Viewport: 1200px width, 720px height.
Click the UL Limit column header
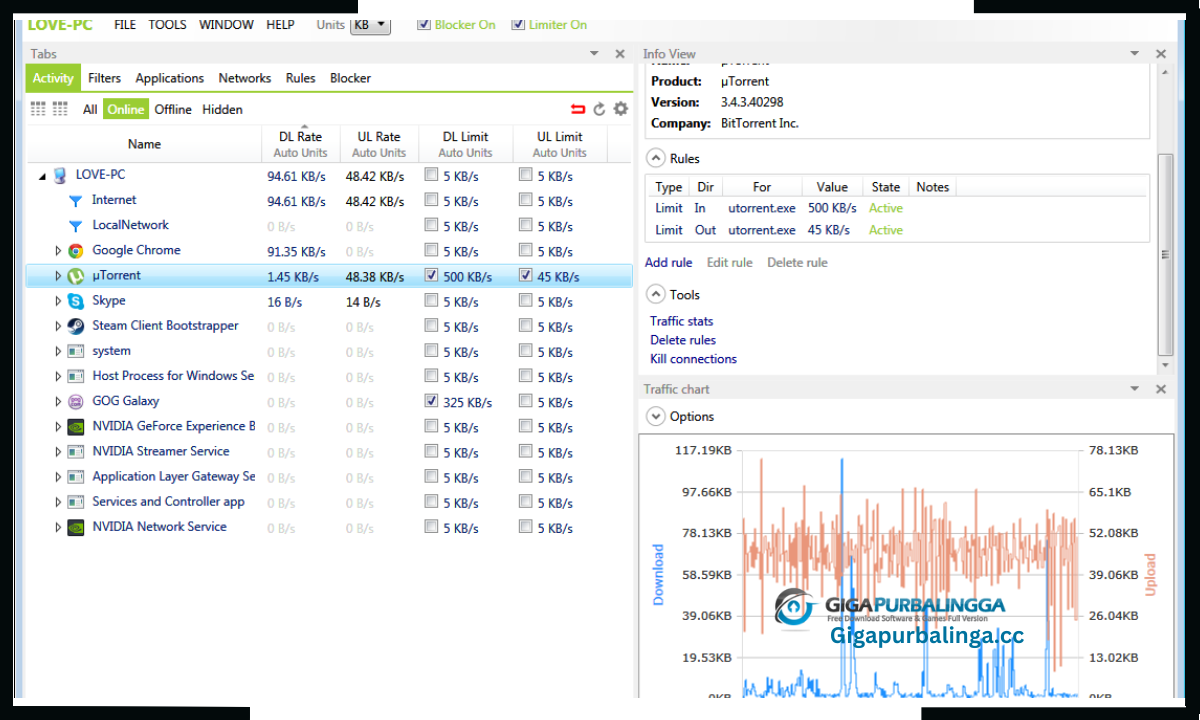pyautogui.click(x=560, y=143)
